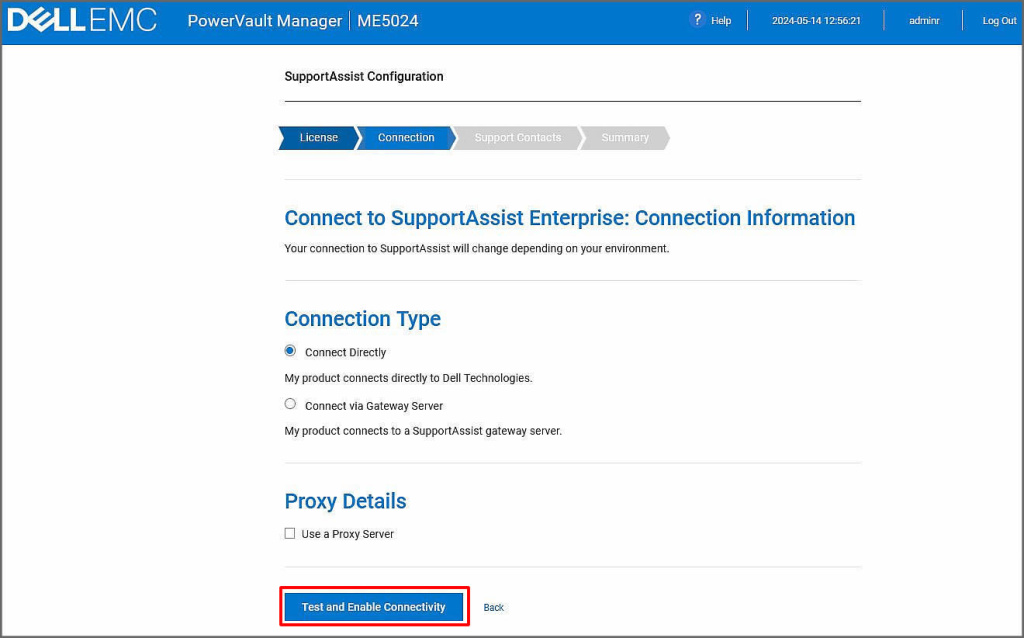Click the Connection Type heading
Image resolution: width=1024 pixels, height=638 pixels.
[x=362, y=319]
